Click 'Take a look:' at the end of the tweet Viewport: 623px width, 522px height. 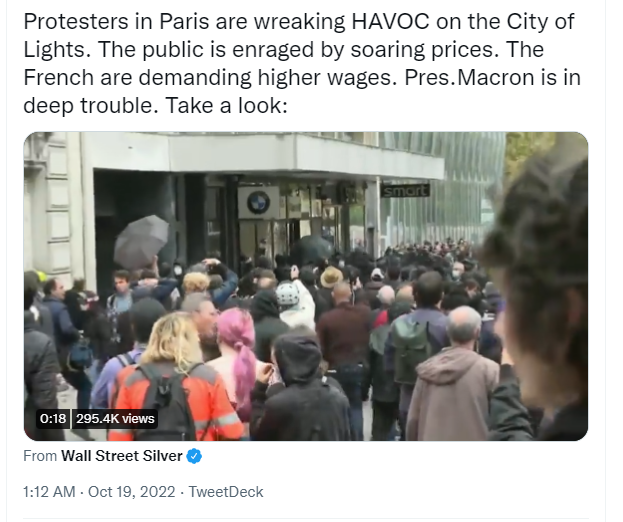(226, 105)
